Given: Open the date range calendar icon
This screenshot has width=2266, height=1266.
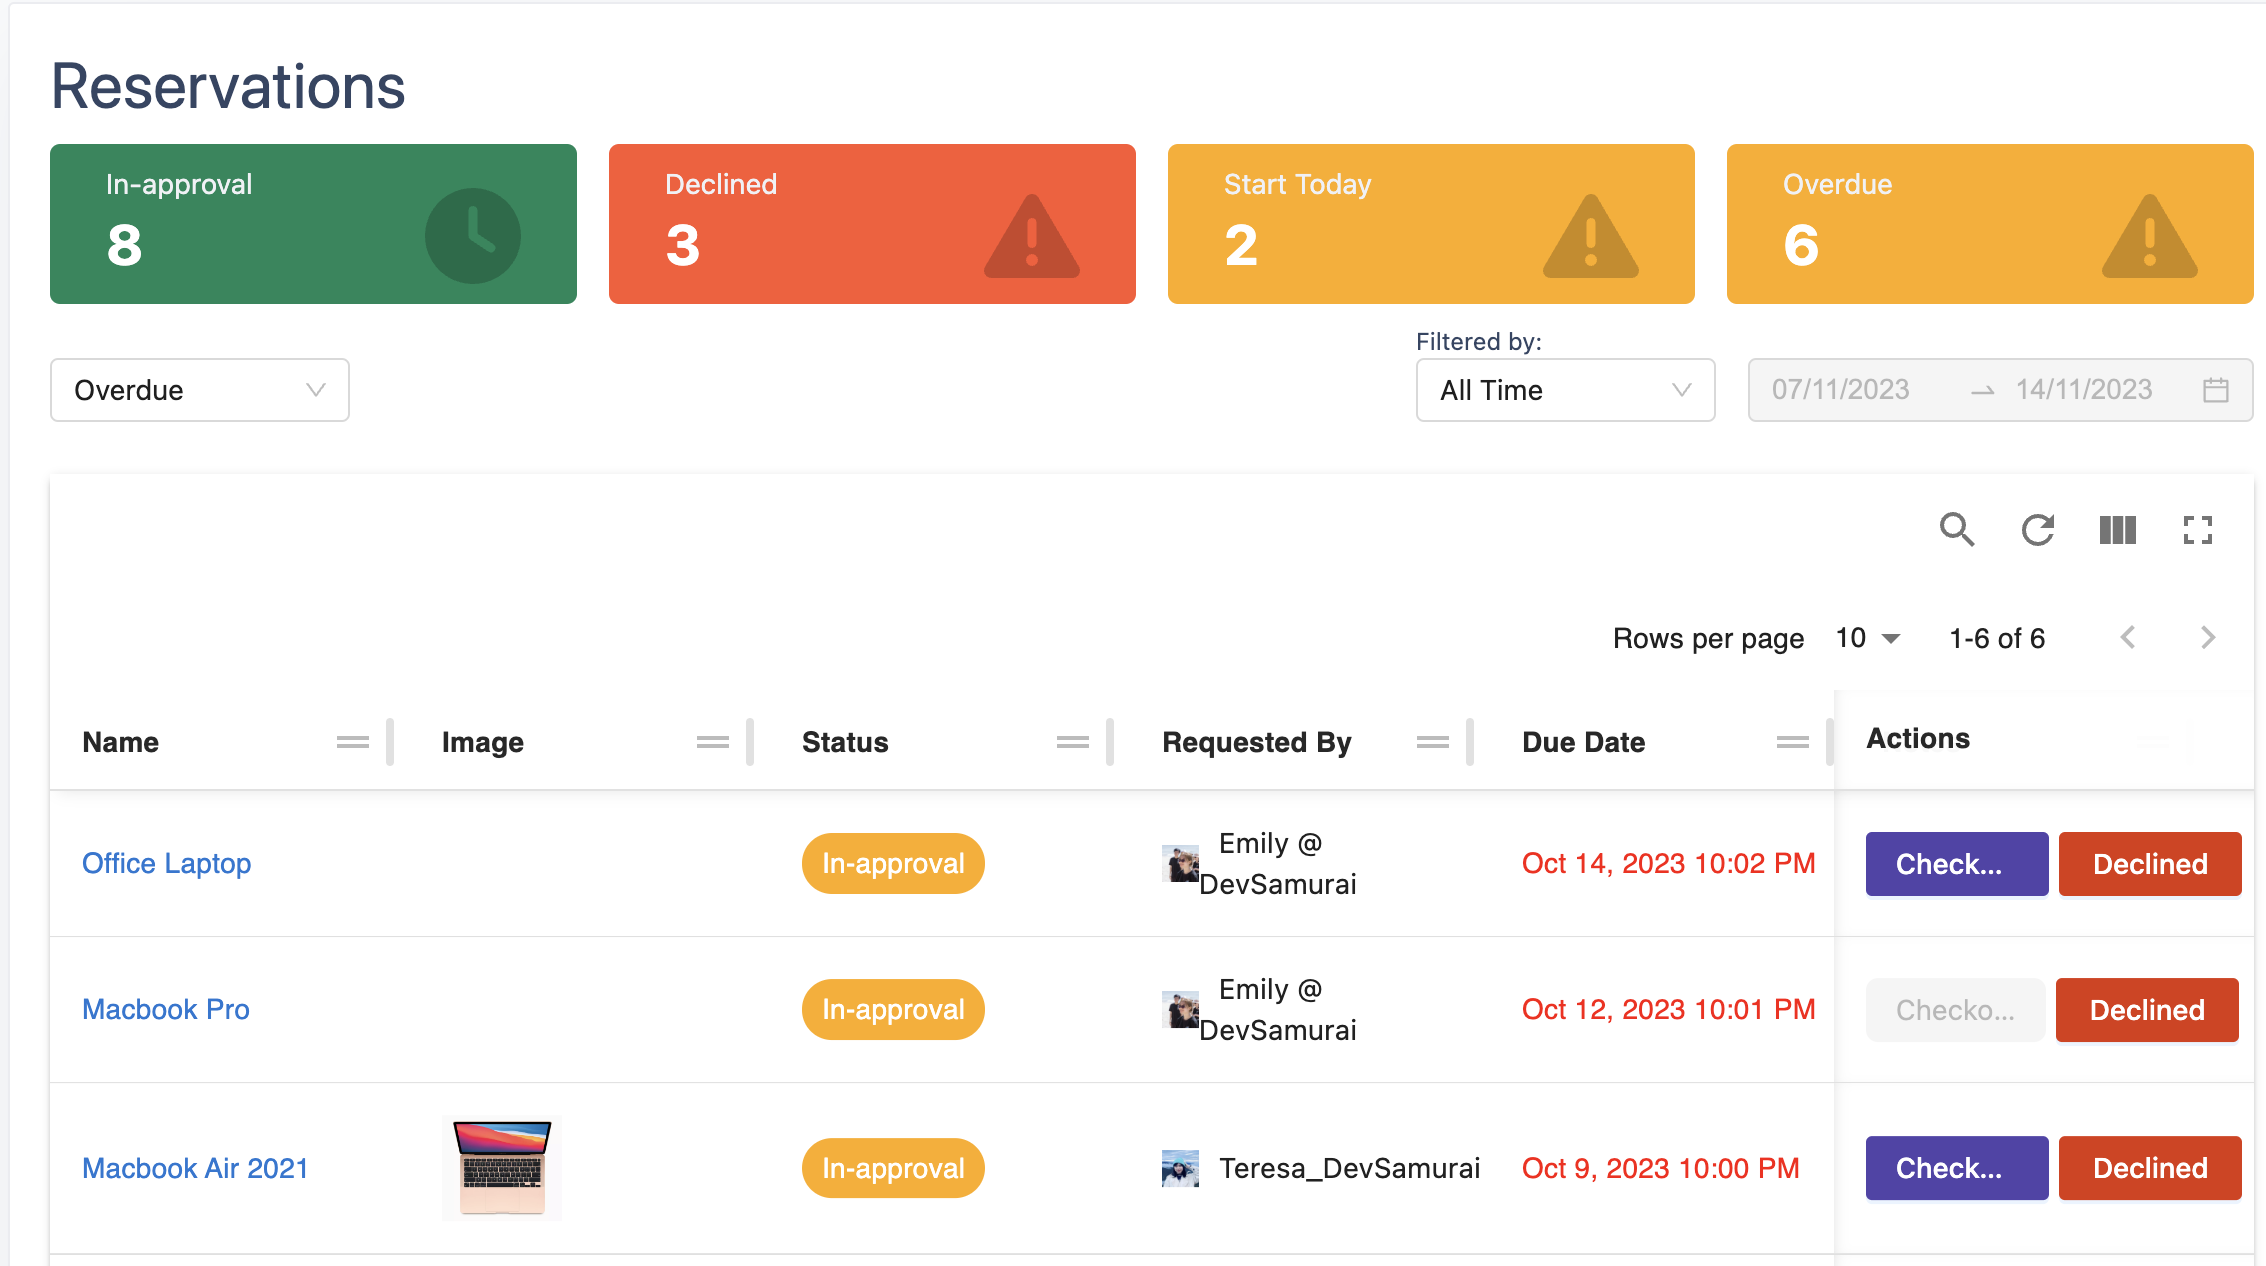Looking at the screenshot, I should click(2215, 390).
